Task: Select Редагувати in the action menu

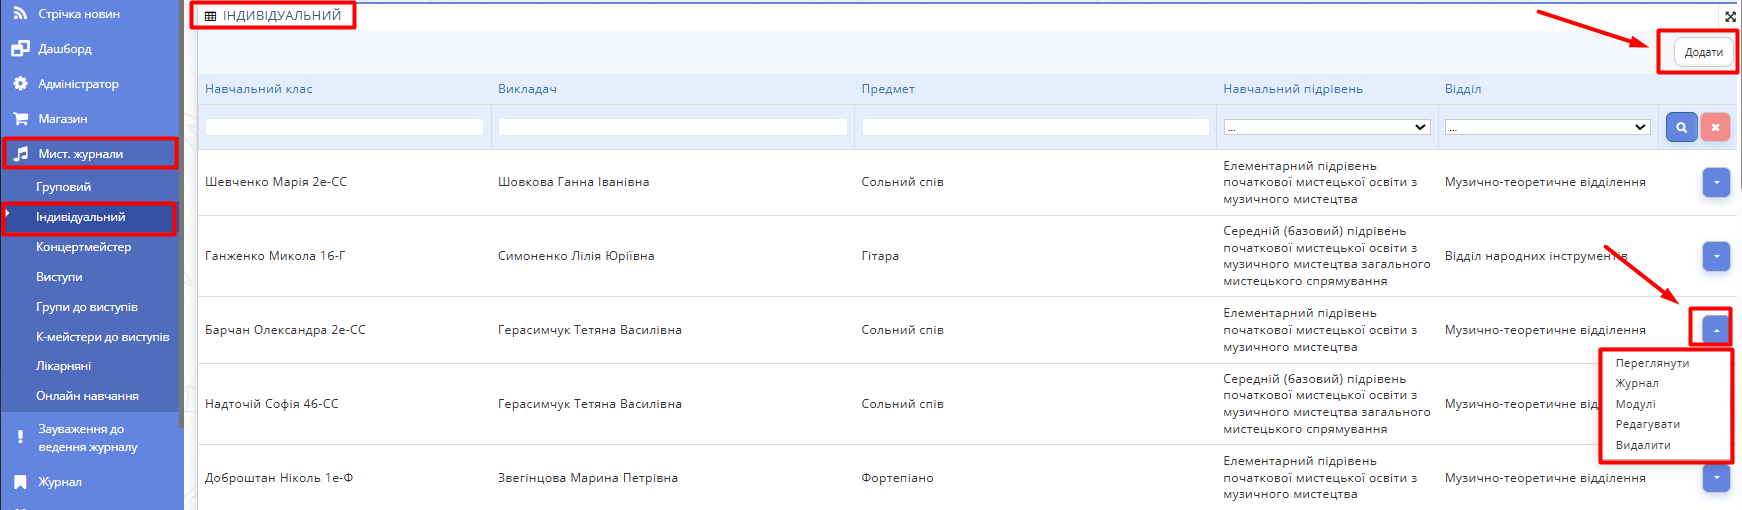Action: [1647, 424]
